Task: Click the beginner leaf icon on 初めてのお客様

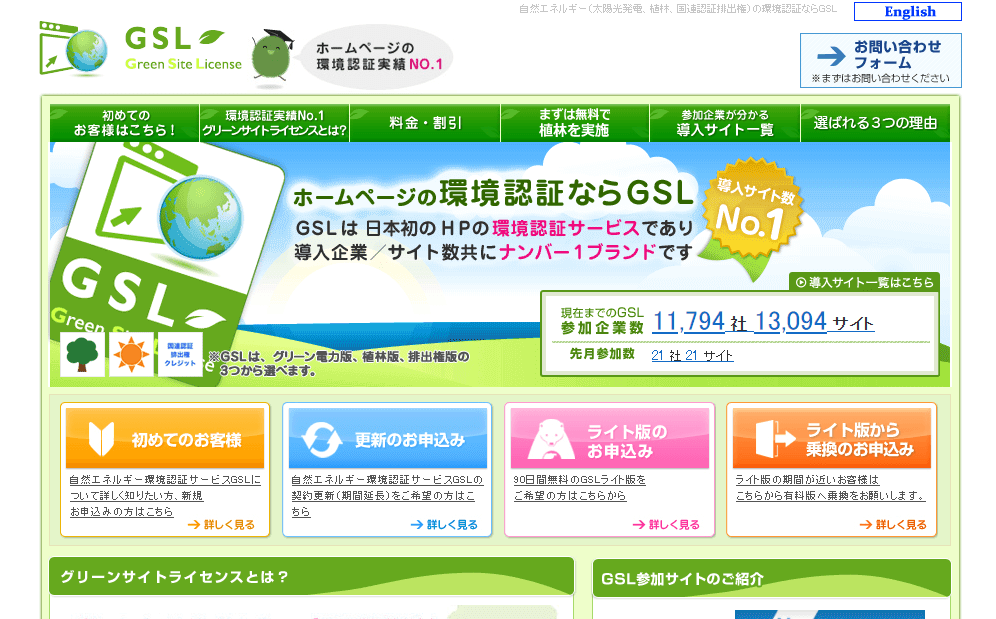Action: coord(102,439)
